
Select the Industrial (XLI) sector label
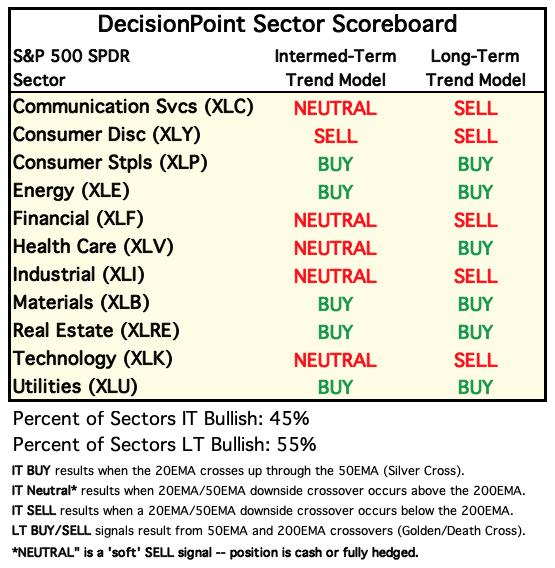point(79,275)
